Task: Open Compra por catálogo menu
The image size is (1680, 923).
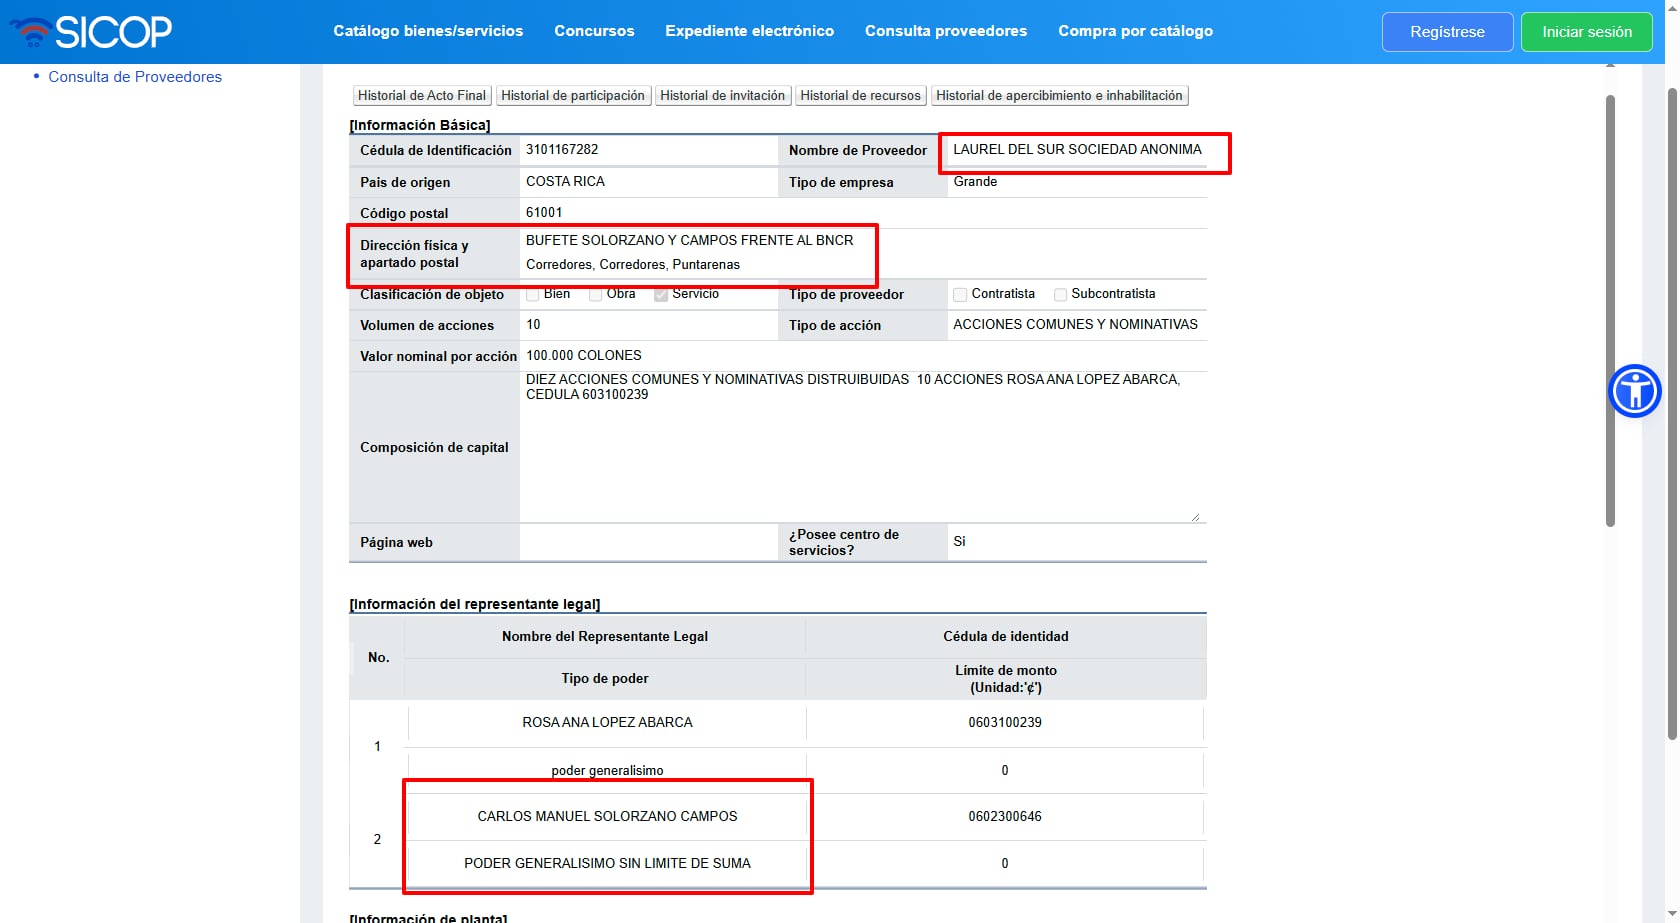Action: pyautogui.click(x=1135, y=31)
